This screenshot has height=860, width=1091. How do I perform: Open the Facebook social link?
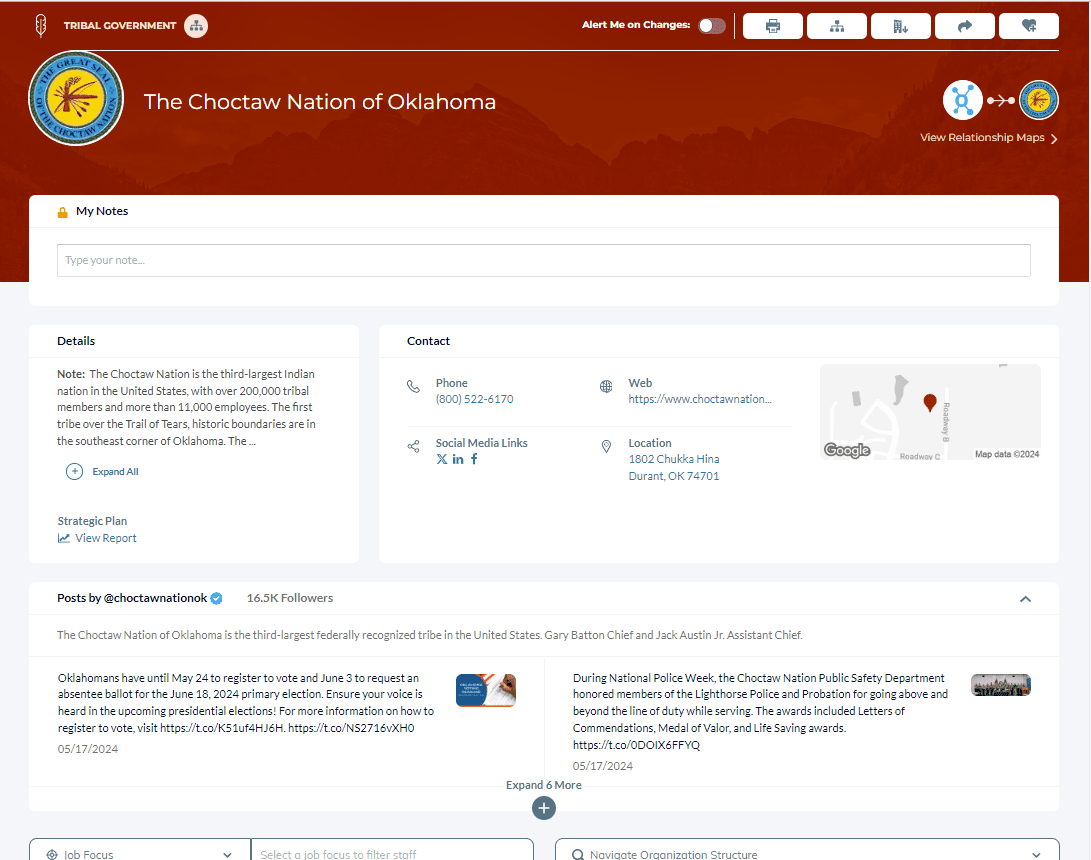click(474, 459)
